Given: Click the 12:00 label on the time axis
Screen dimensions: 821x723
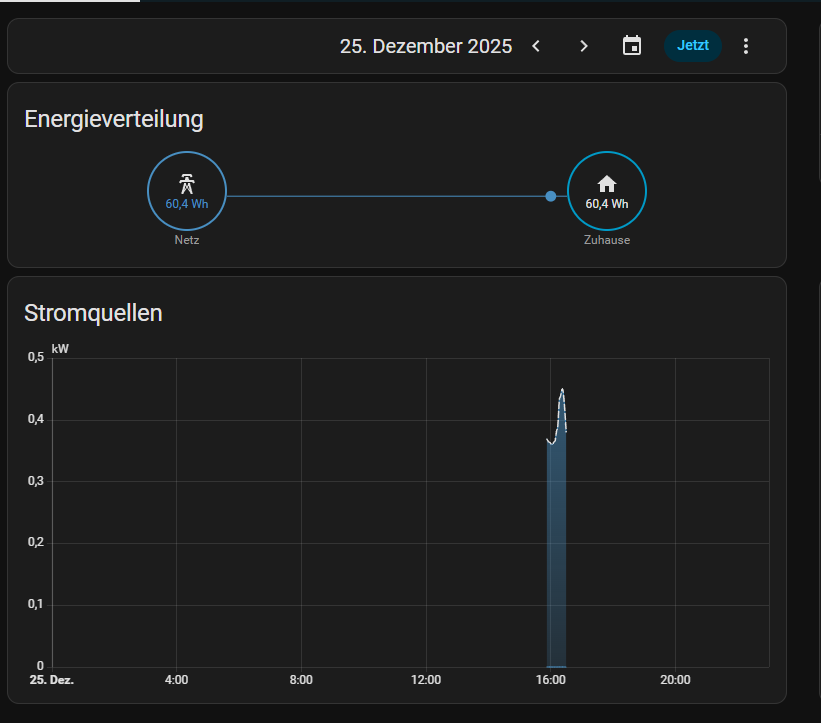Looking at the screenshot, I should [426, 680].
